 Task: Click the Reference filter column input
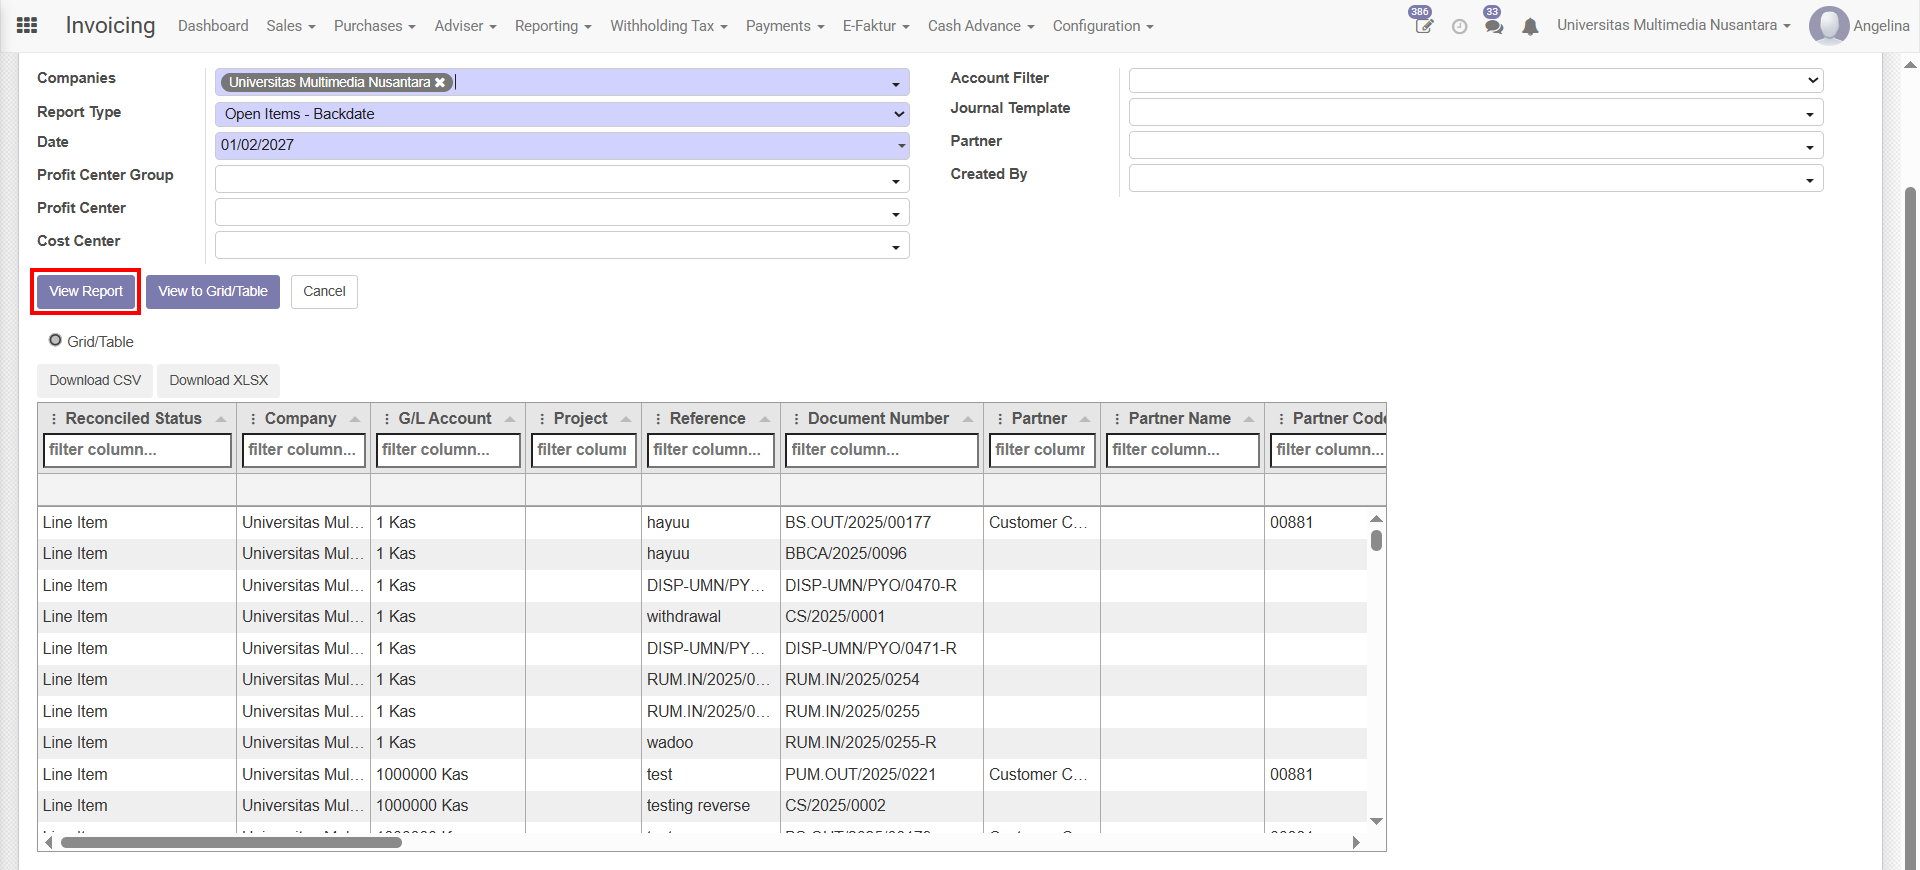click(x=710, y=450)
